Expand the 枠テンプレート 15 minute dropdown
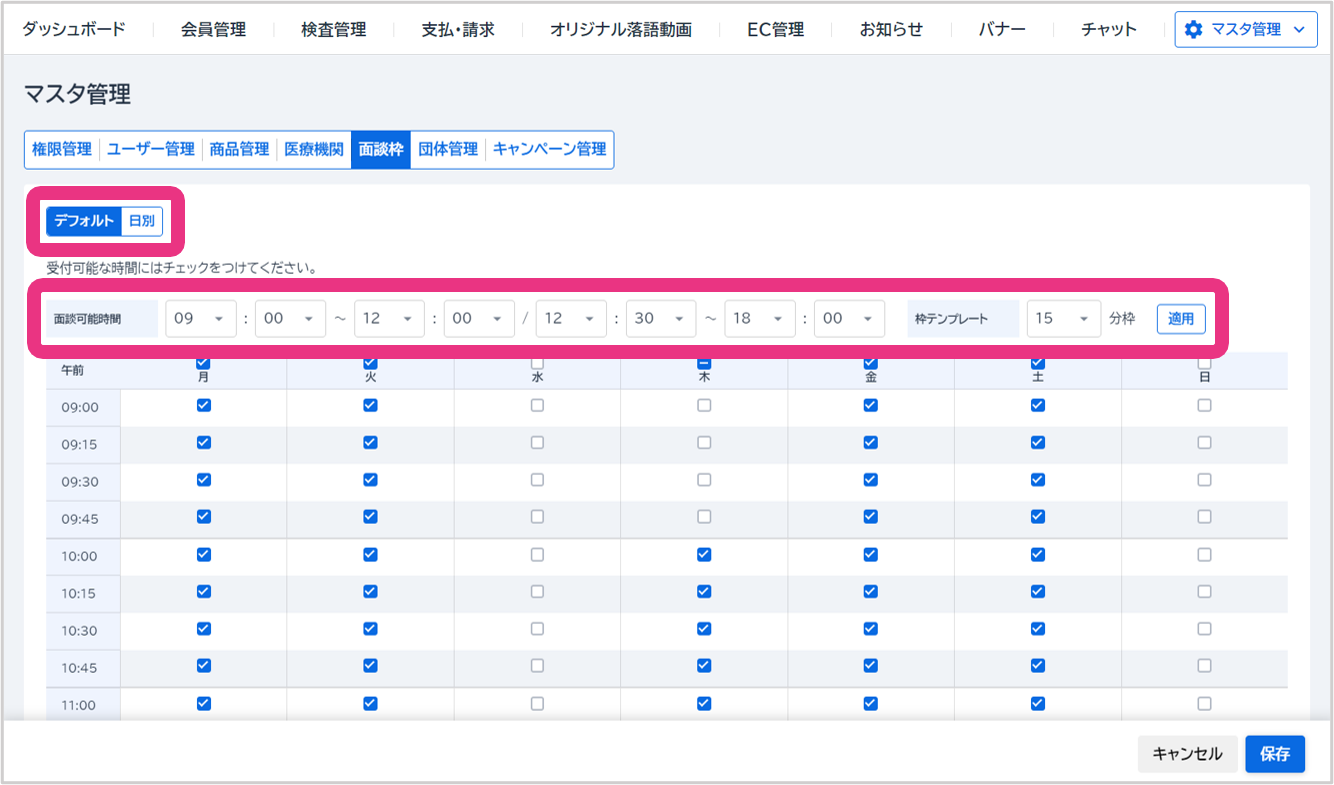 1063,318
